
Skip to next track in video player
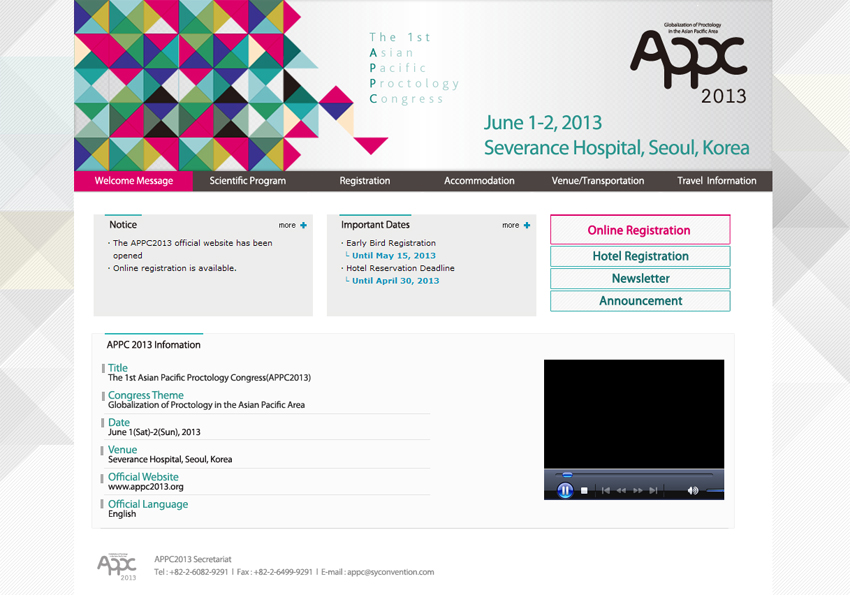click(x=653, y=490)
